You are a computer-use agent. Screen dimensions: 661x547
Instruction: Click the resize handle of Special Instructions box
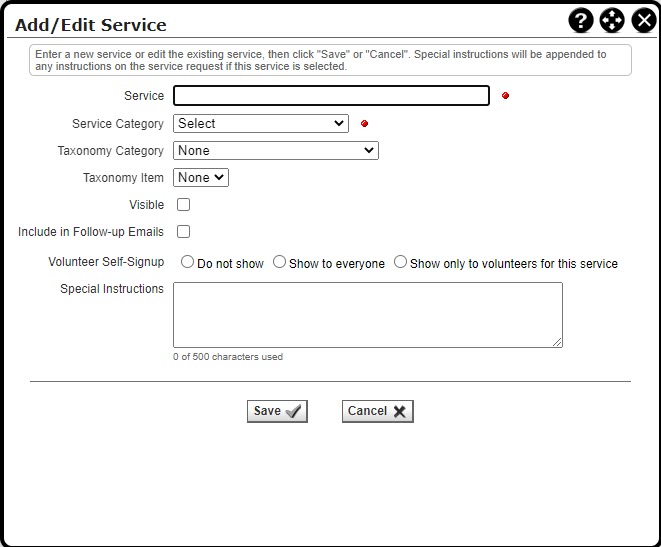tap(557, 342)
